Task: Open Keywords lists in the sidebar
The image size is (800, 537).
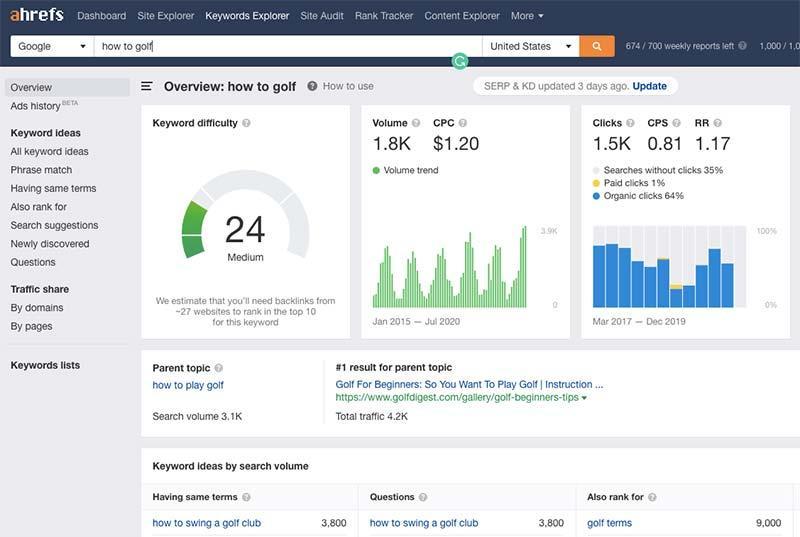Action: pos(45,365)
